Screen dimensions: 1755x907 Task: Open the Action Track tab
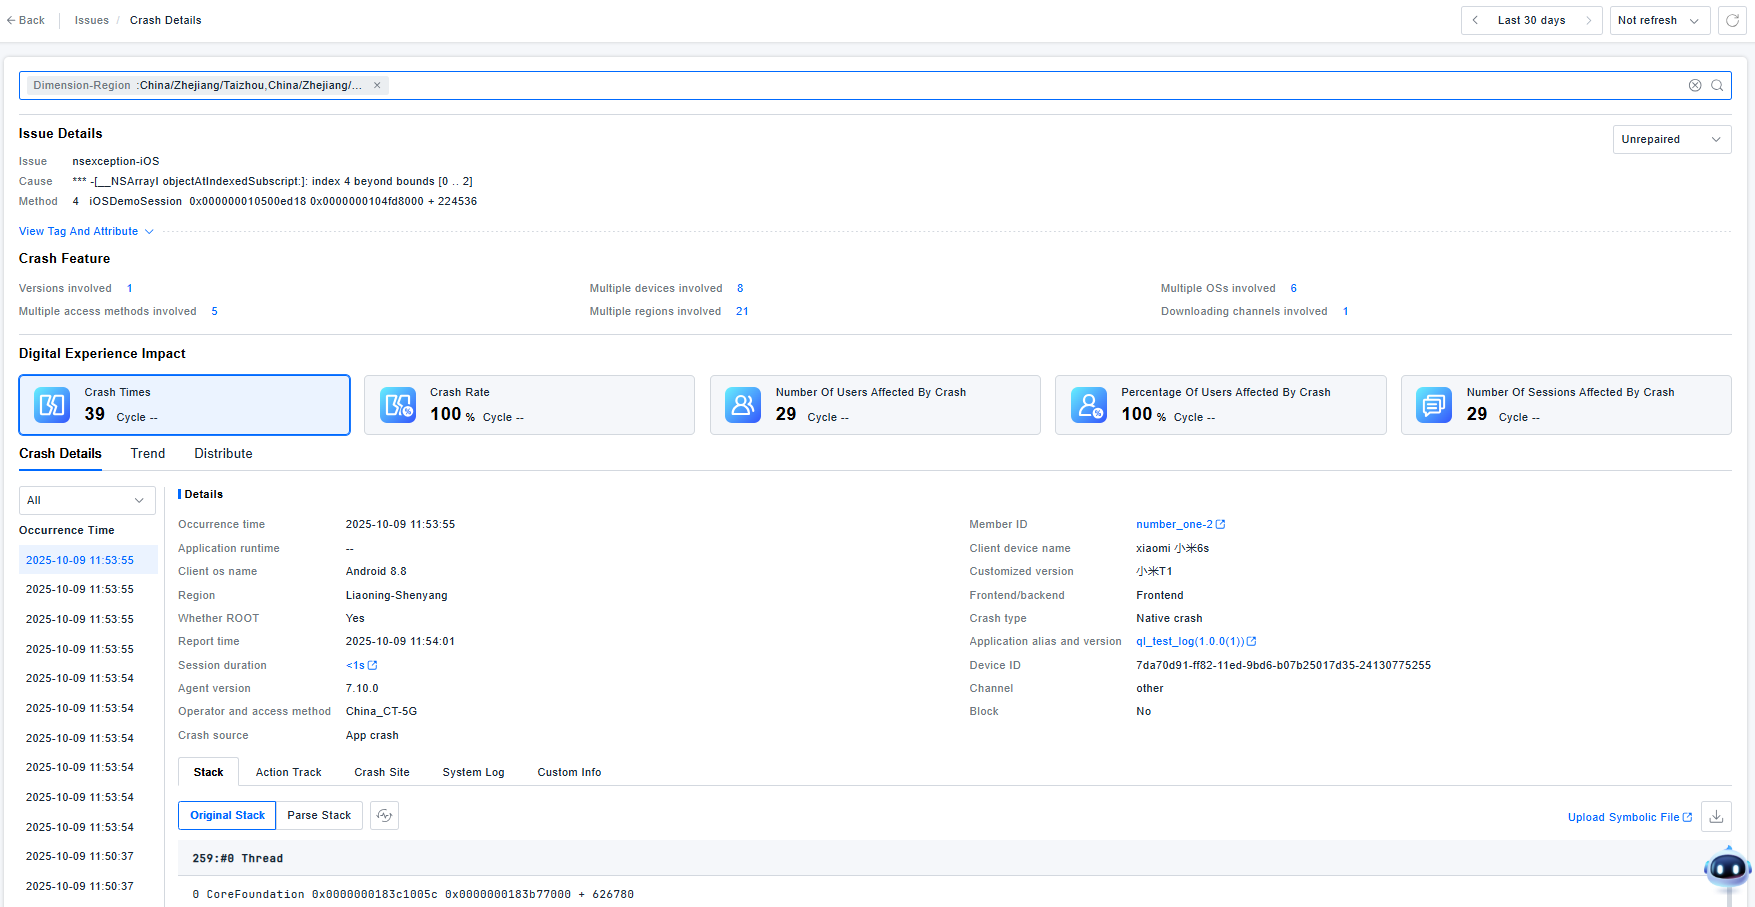288,773
